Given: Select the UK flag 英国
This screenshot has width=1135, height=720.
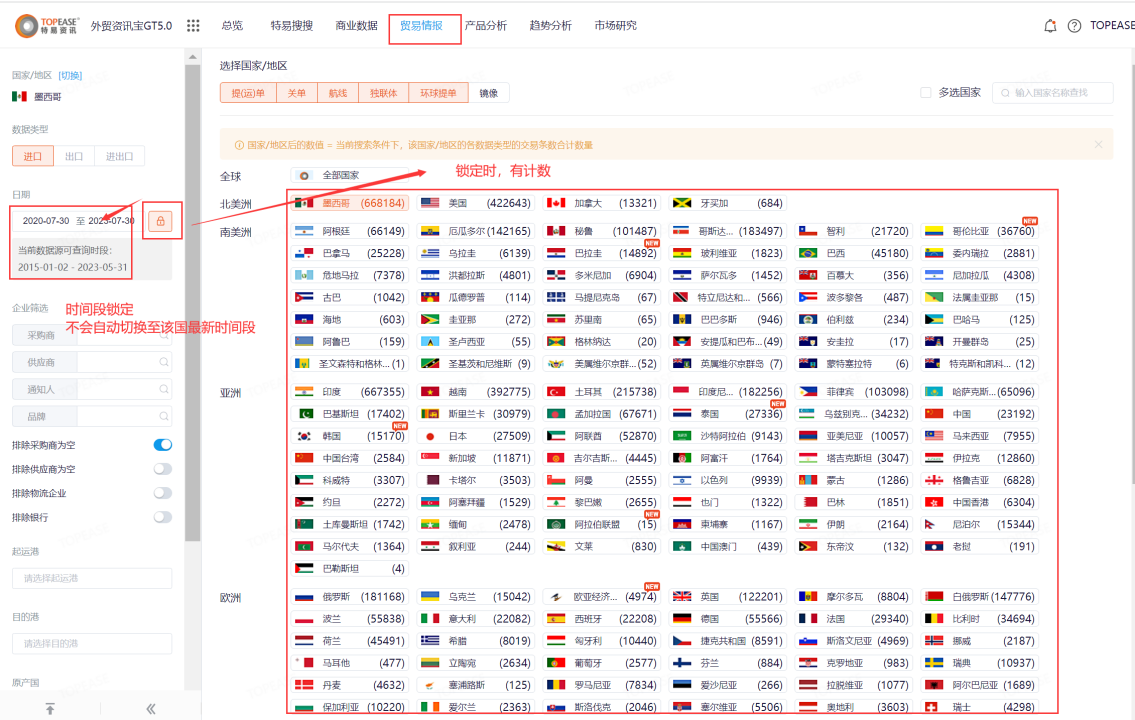Looking at the screenshot, I should click(727, 597).
